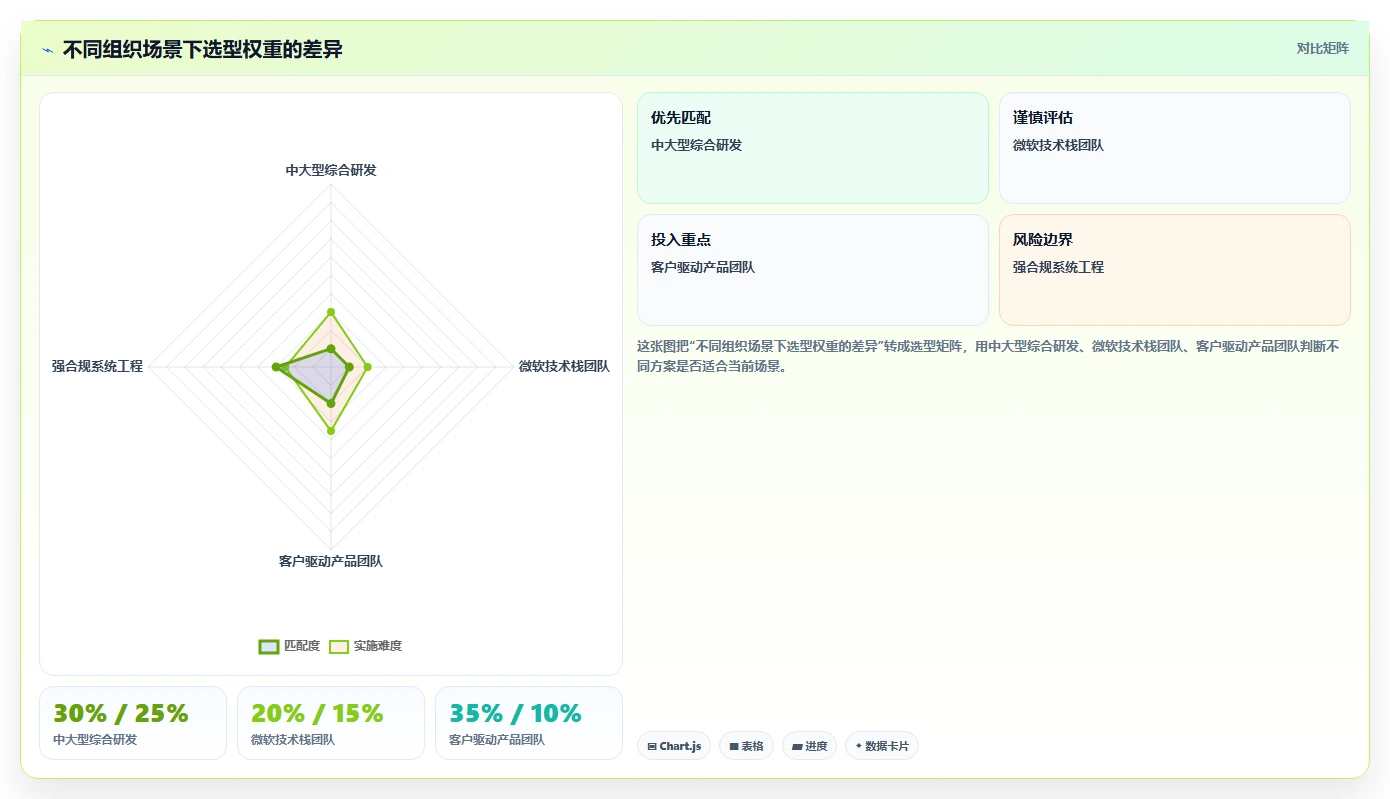The width and height of the screenshot is (1390, 799).
Task: Click the 35% / 10% stat card
Action: tap(529, 723)
